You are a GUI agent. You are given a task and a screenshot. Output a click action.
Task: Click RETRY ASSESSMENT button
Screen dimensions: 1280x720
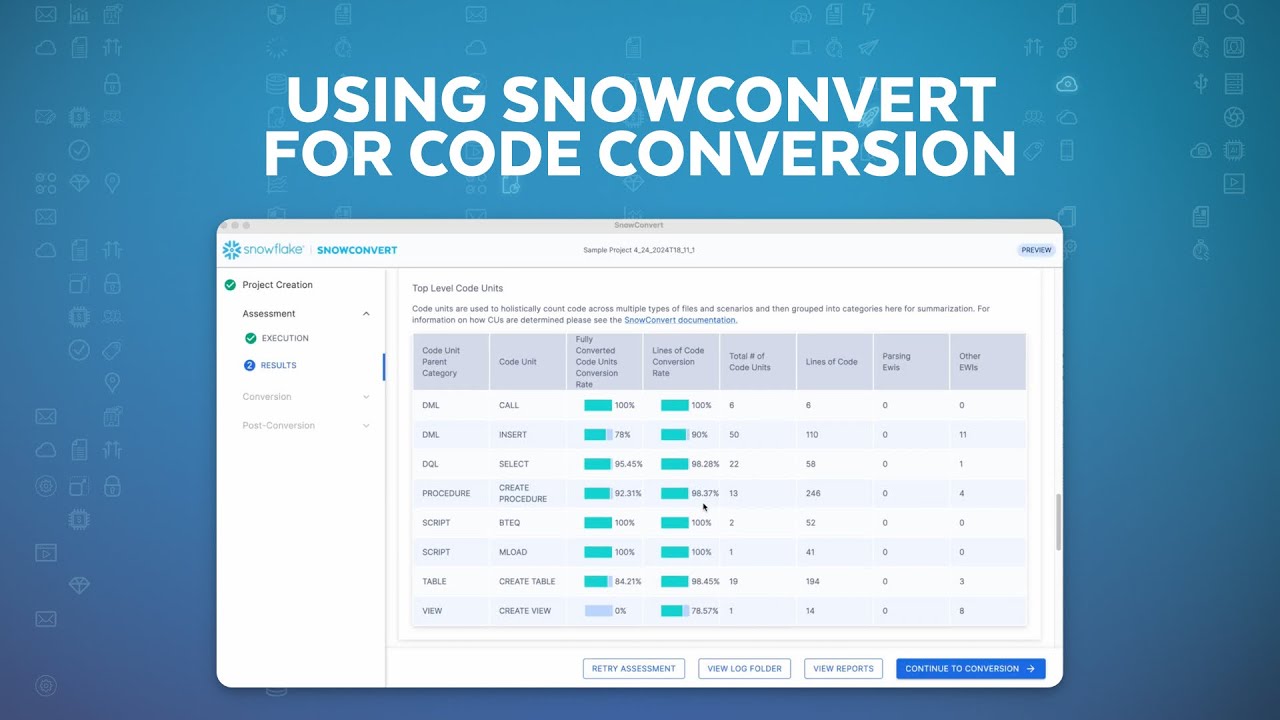click(634, 669)
